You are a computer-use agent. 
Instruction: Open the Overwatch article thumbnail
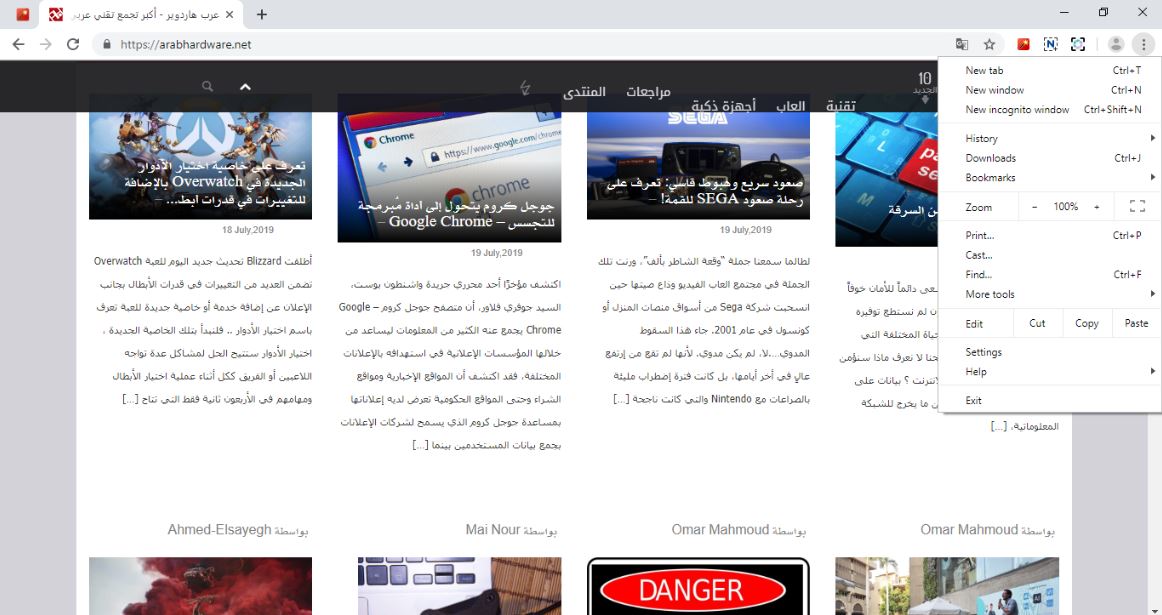[x=200, y=165]
